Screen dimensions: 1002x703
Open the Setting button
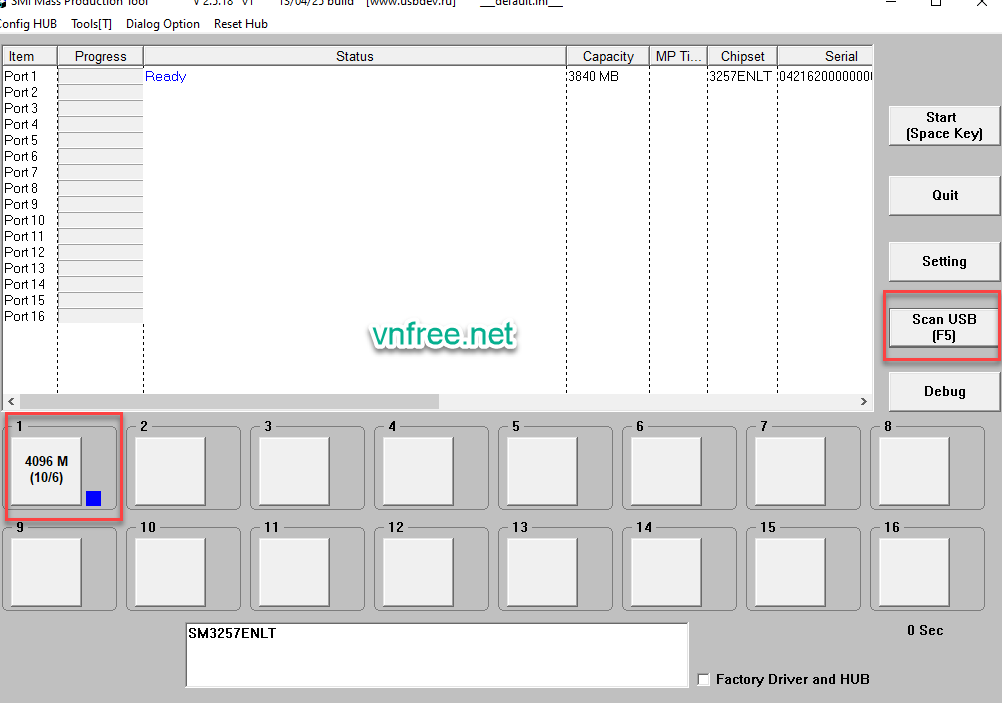click(x=943, y=261)
